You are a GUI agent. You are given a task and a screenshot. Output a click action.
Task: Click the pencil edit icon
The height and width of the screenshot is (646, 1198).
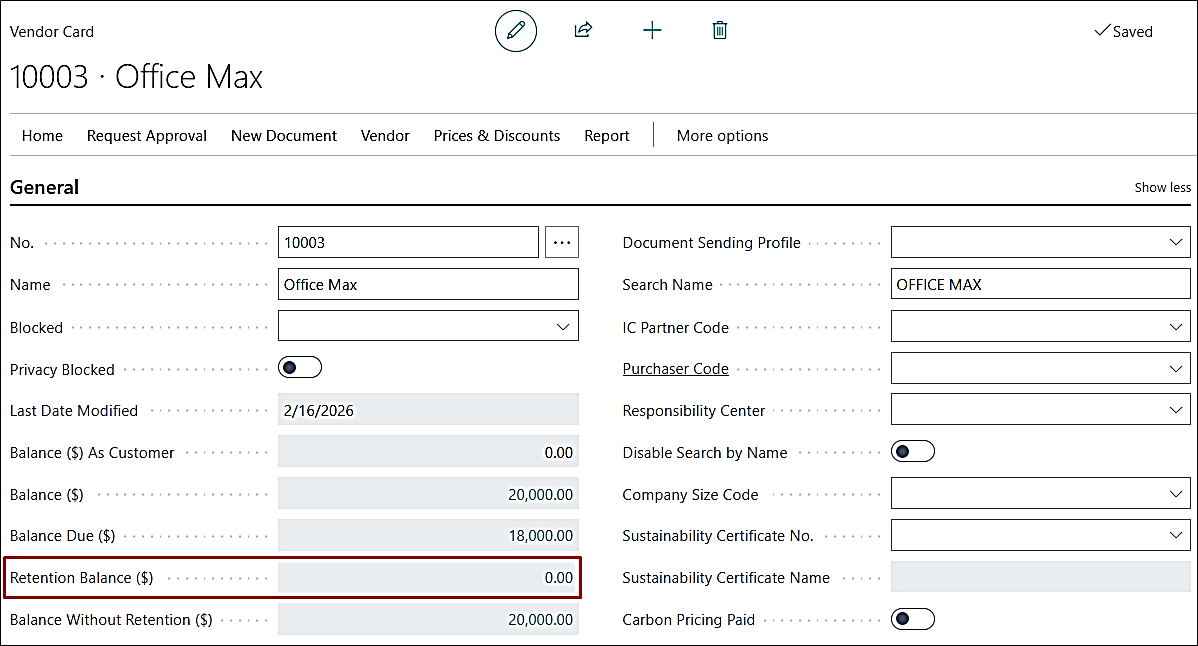point(516,31)
